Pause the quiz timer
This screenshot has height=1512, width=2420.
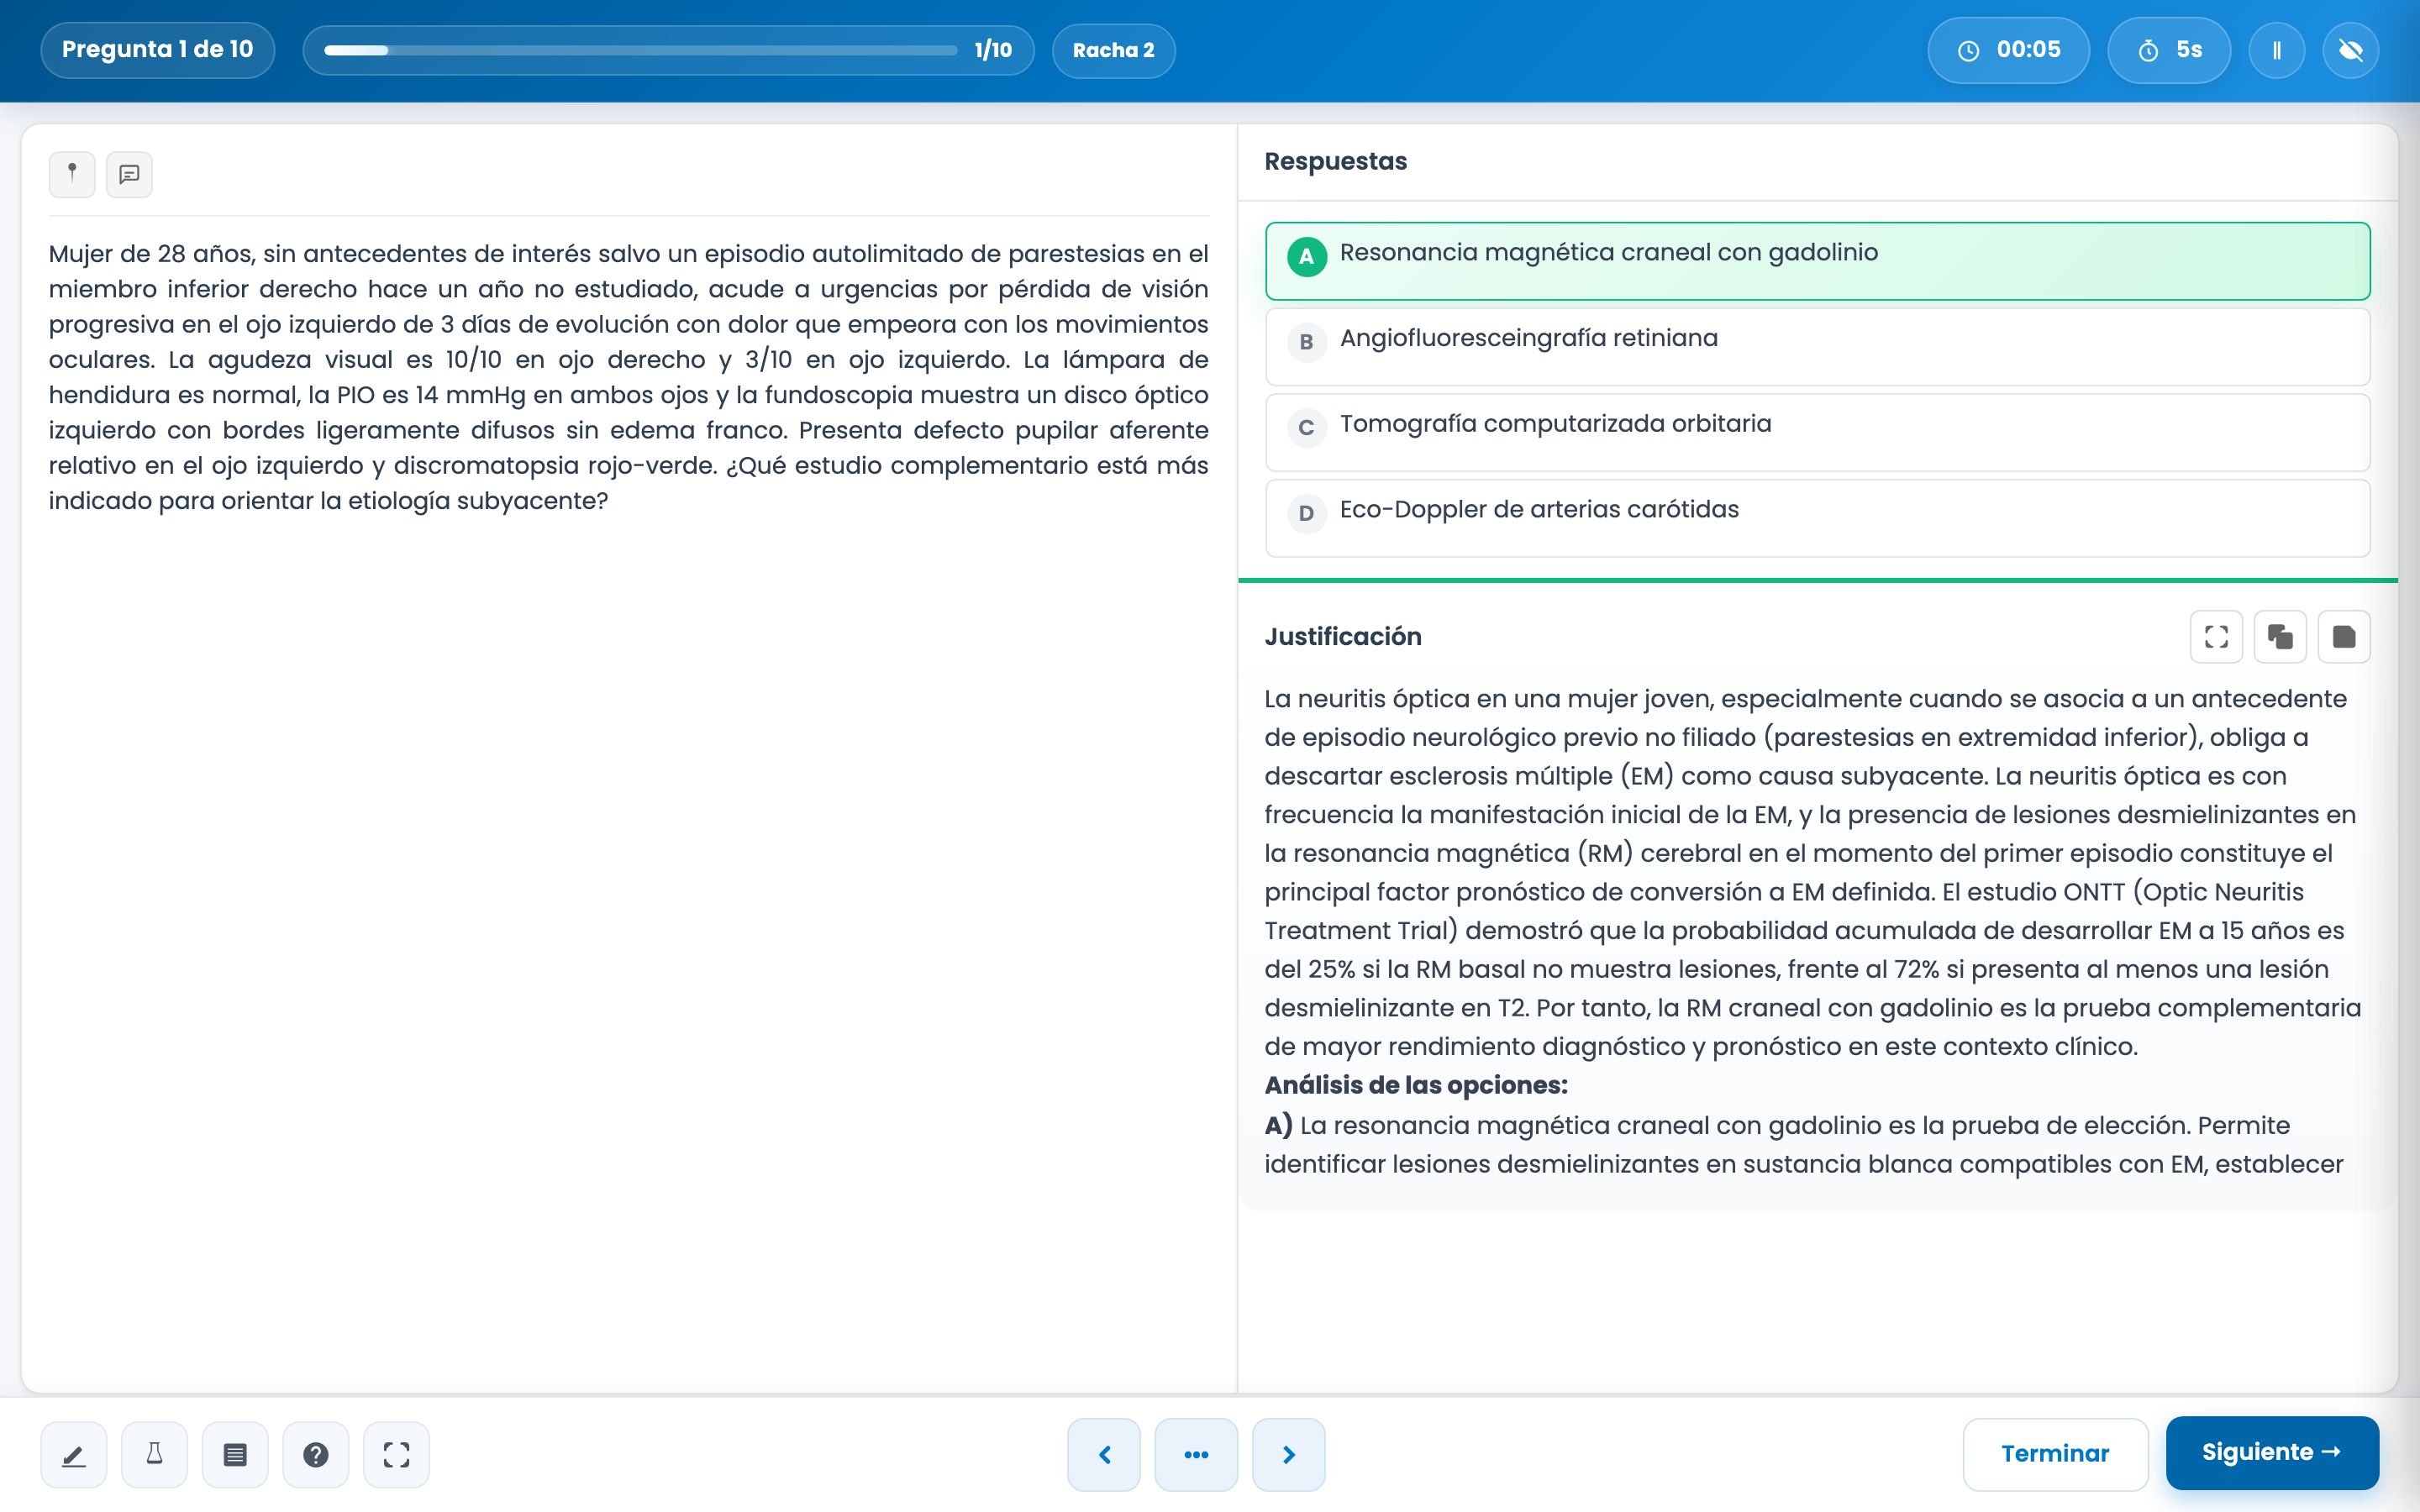click(2277, 50)
